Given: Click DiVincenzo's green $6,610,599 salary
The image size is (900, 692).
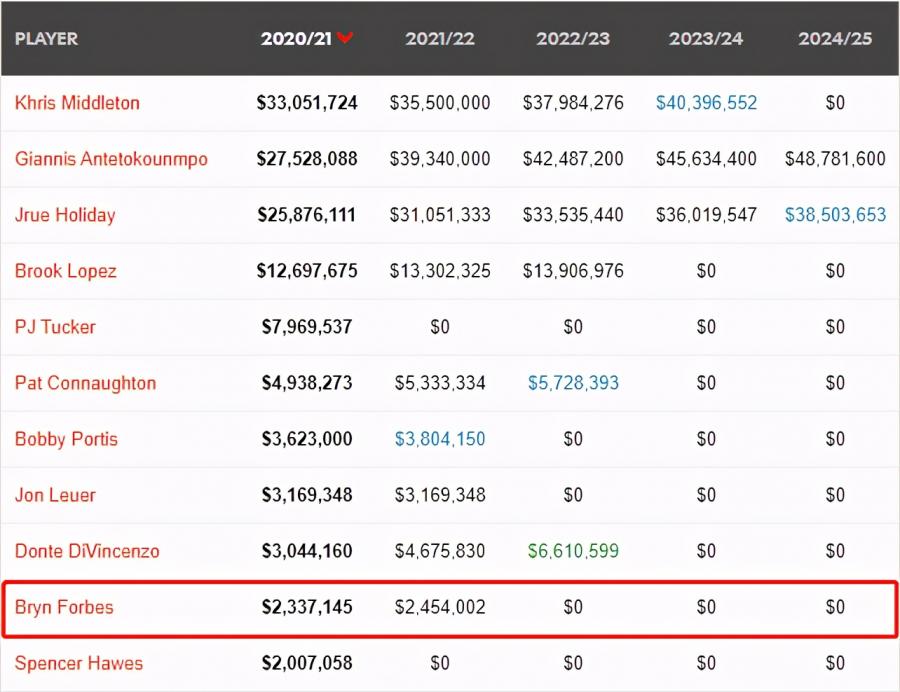Looking at the screenshot, I should (x=572, y=551).
